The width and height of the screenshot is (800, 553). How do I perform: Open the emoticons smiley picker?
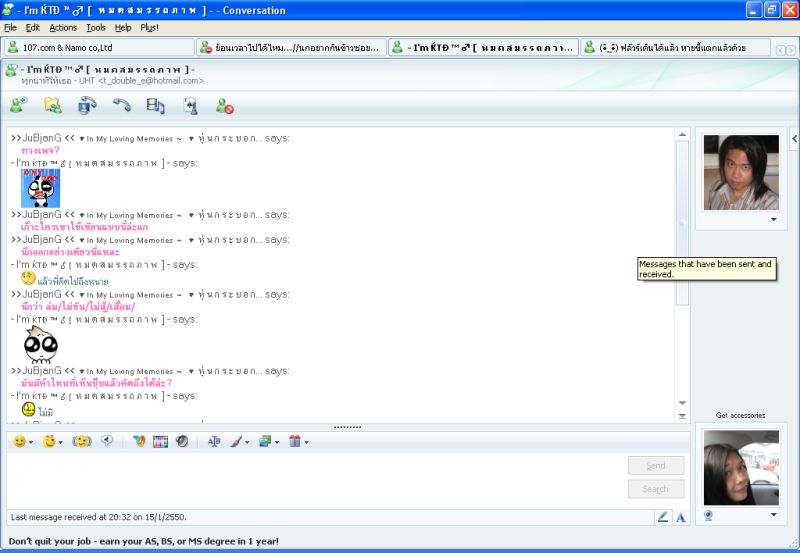(x=19, y=441)
